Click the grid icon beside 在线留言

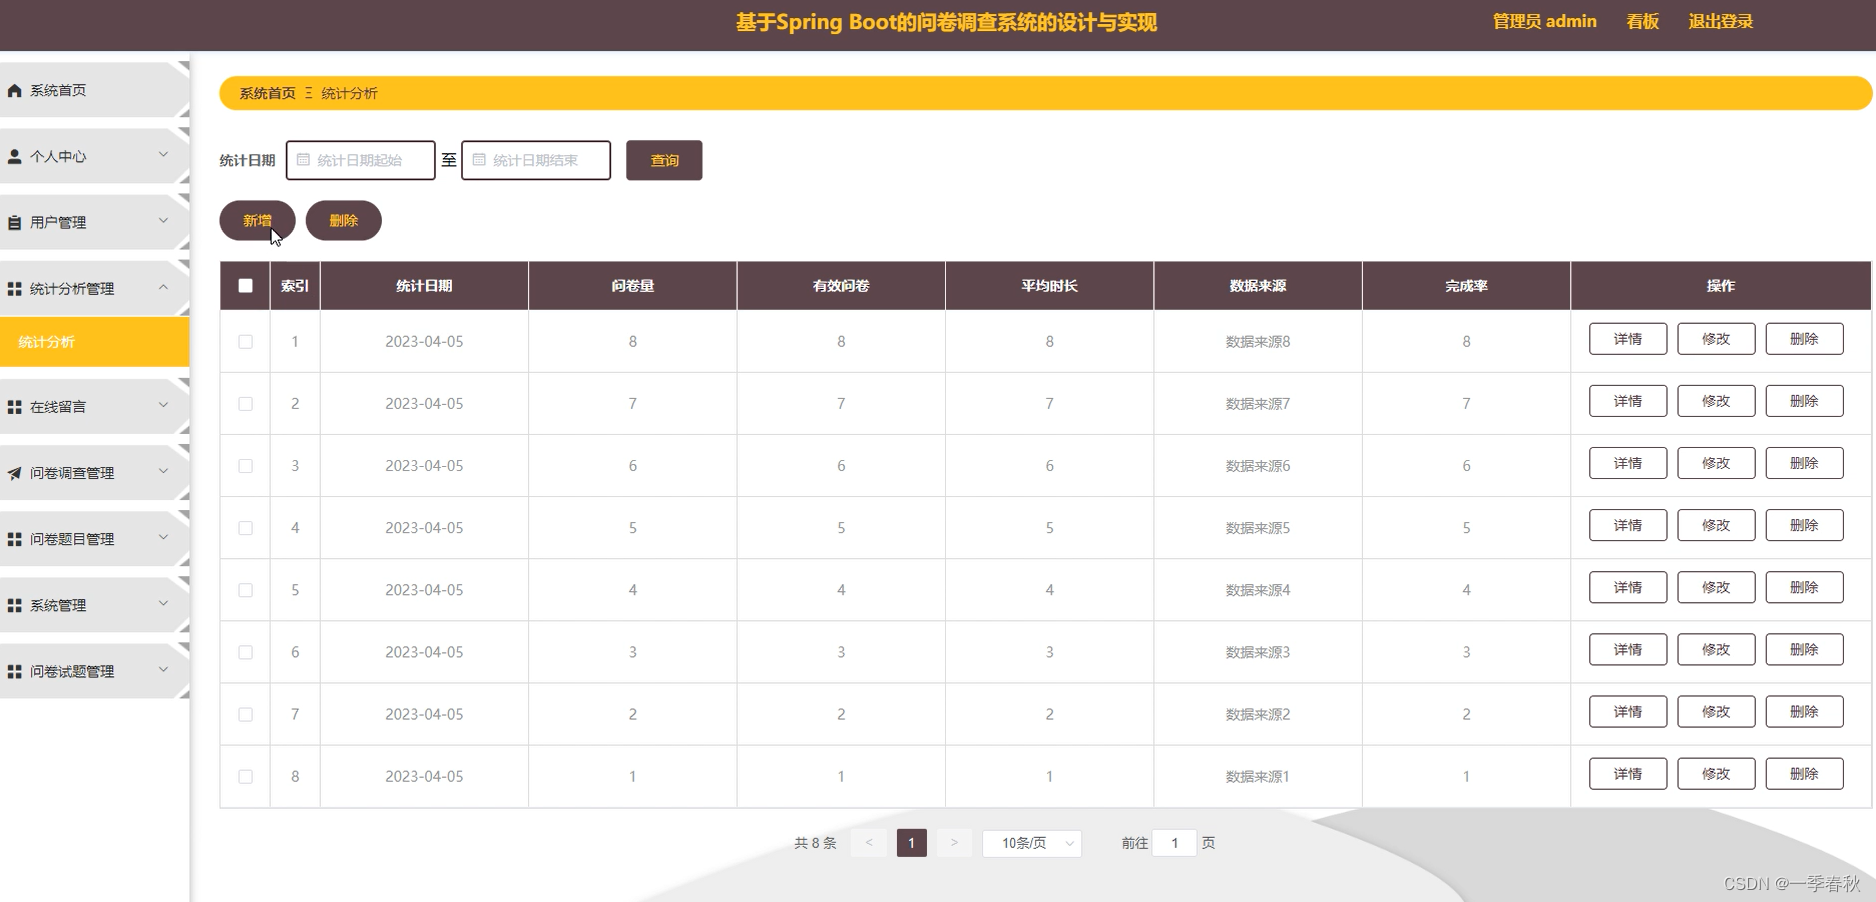(14, 407)
